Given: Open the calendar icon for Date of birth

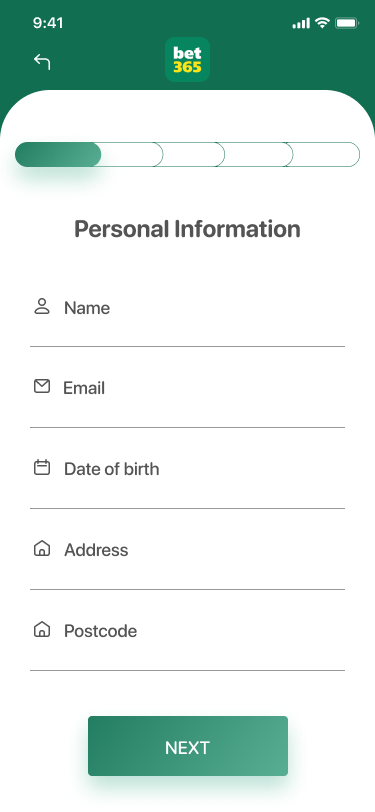Looking at the screenshot, I should click(x=42, y=468).
